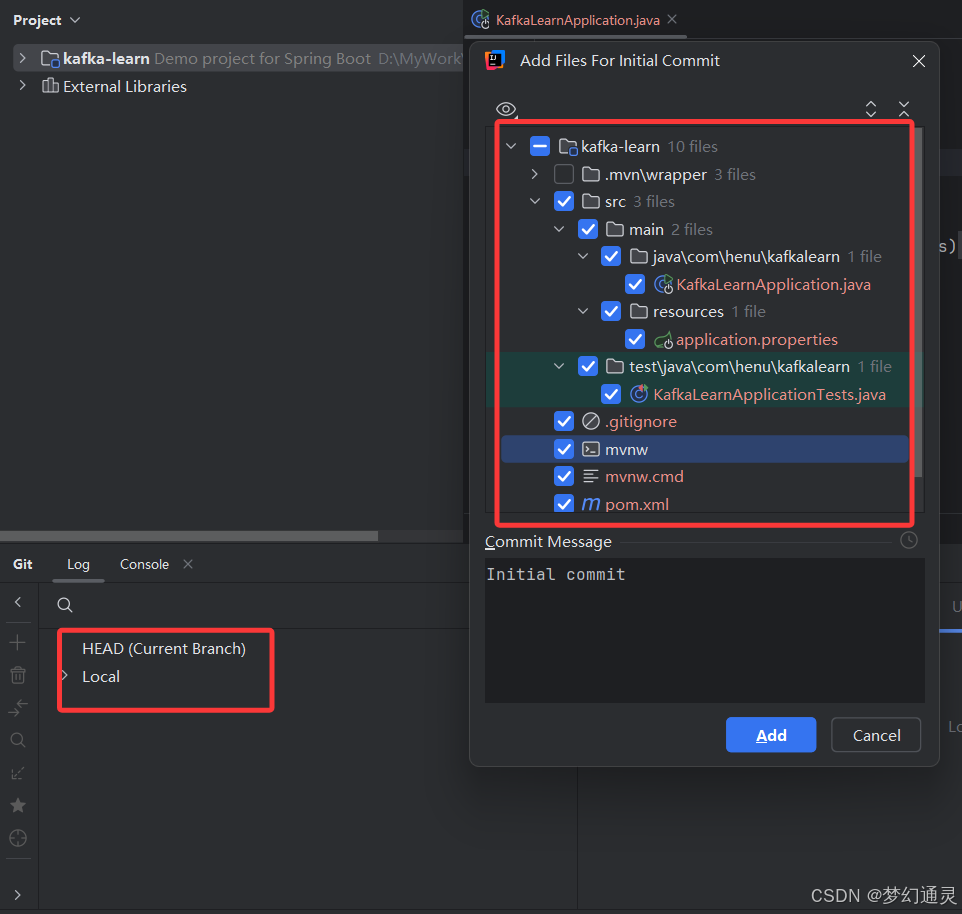
Task: Open commit message history clock icon
Action: coord(909,540)
